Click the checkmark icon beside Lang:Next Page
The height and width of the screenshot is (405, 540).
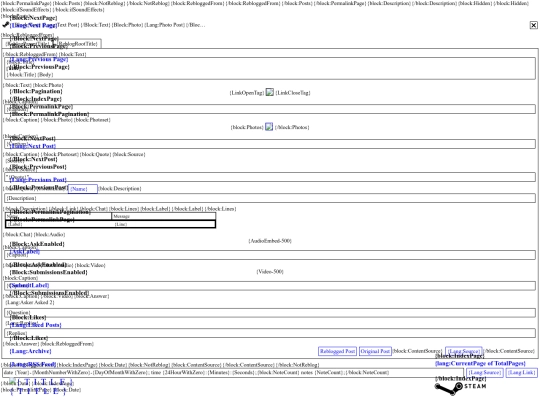[x=6, y=24]
